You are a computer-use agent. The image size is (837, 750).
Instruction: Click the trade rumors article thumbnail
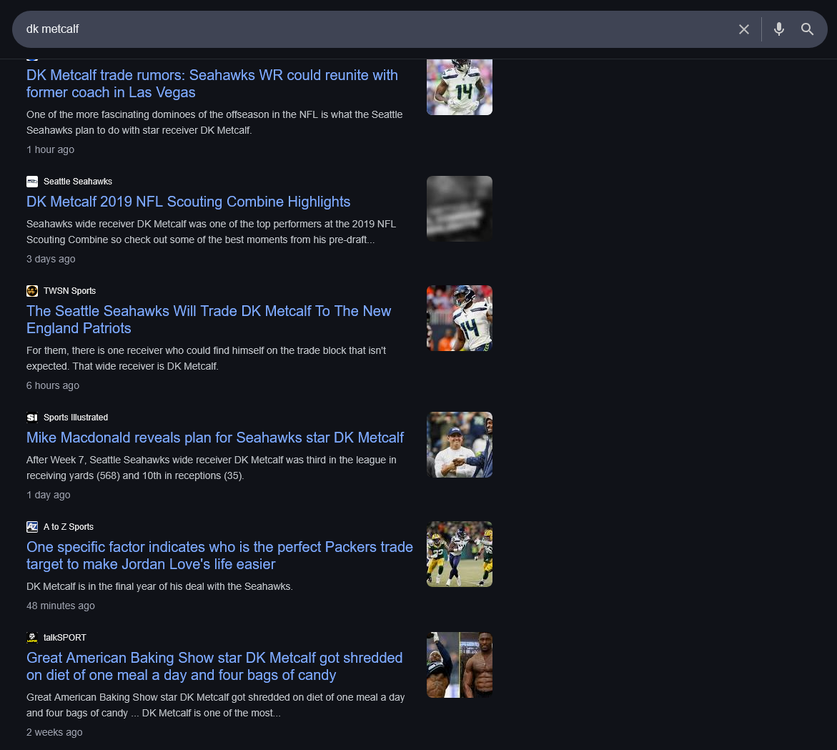click(459, 86)
